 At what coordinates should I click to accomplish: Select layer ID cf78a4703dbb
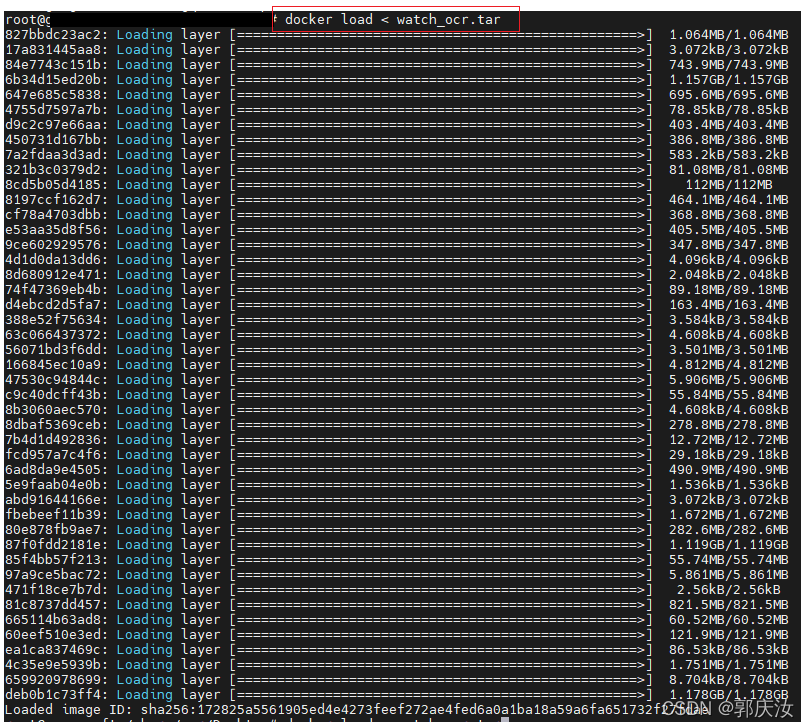point(53,214)
